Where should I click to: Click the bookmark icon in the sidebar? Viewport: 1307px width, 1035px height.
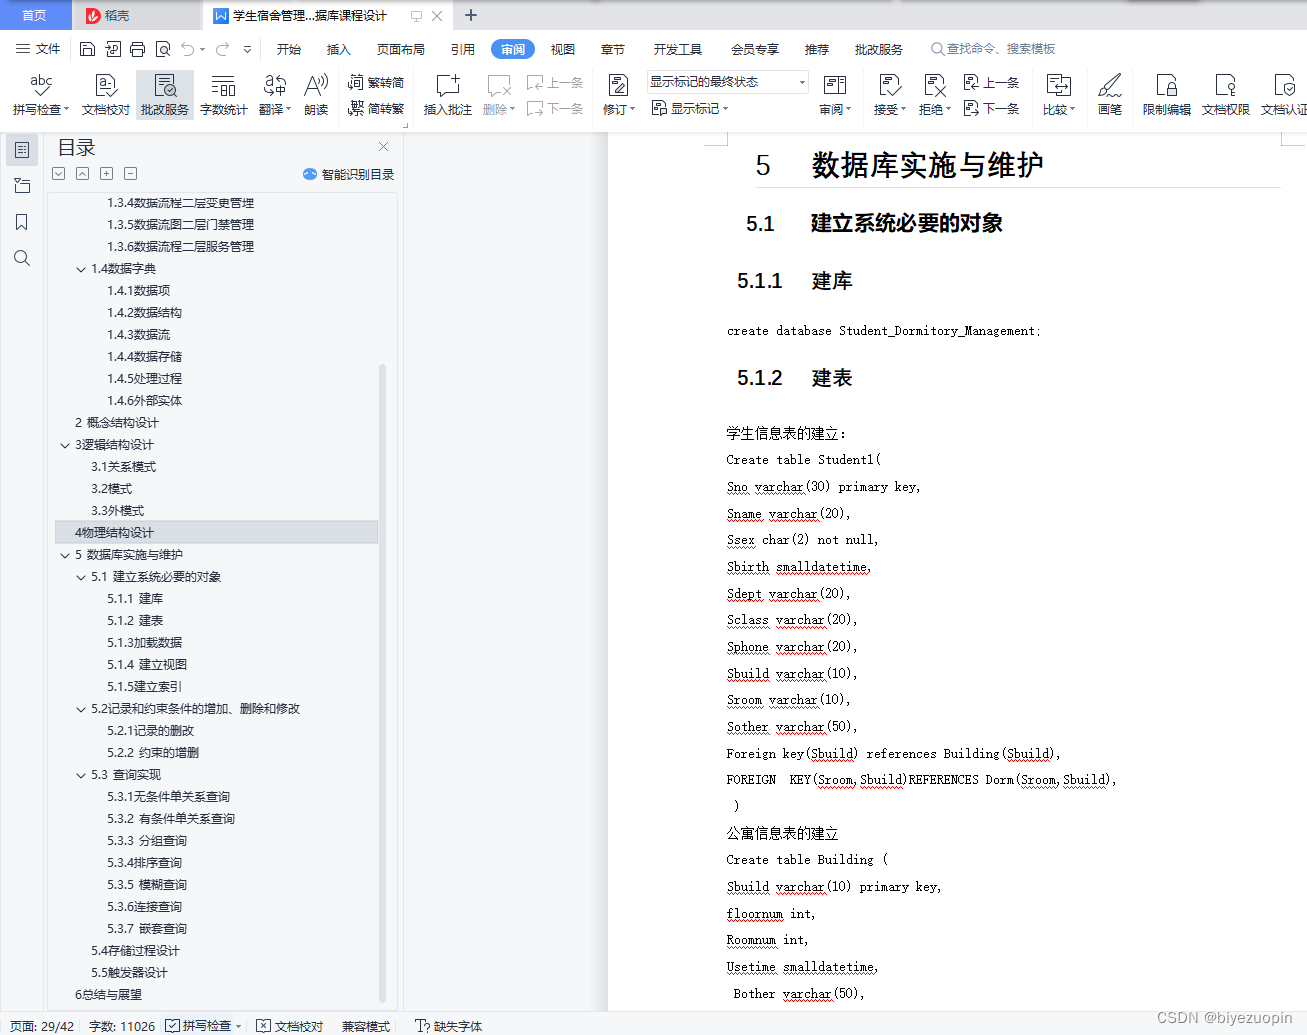coord(22,222)
